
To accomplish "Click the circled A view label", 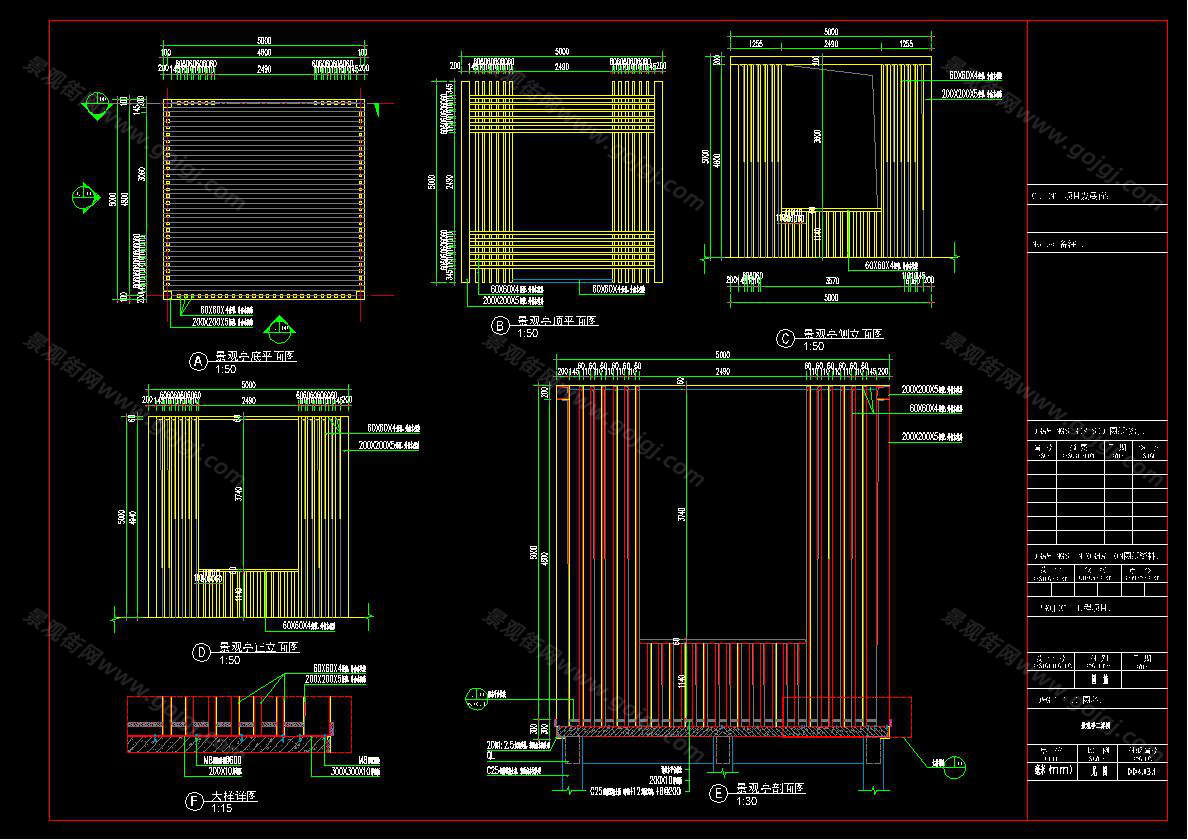I will (197, 359).
